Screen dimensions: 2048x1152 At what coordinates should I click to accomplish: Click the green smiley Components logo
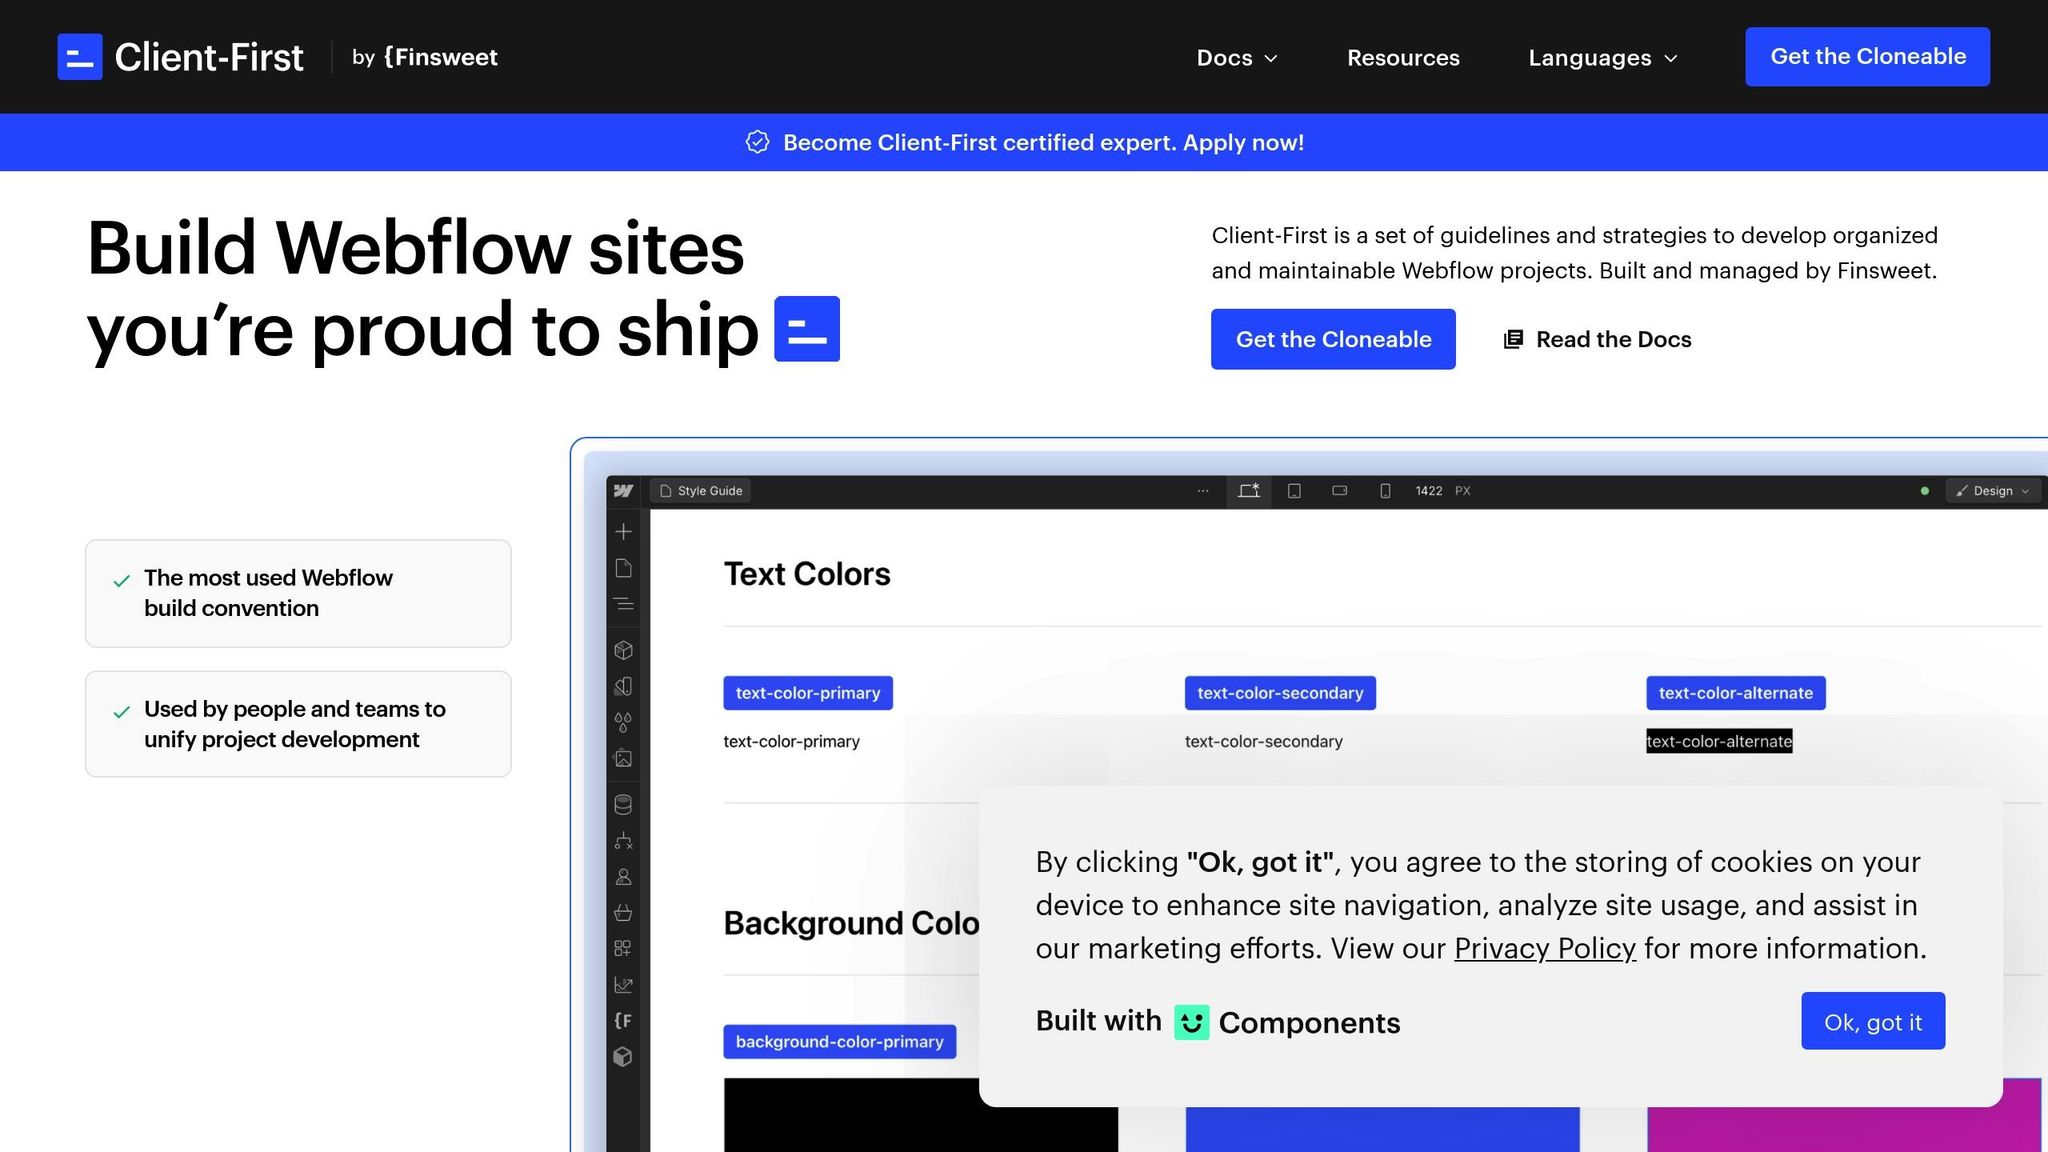point(1191,1022)
